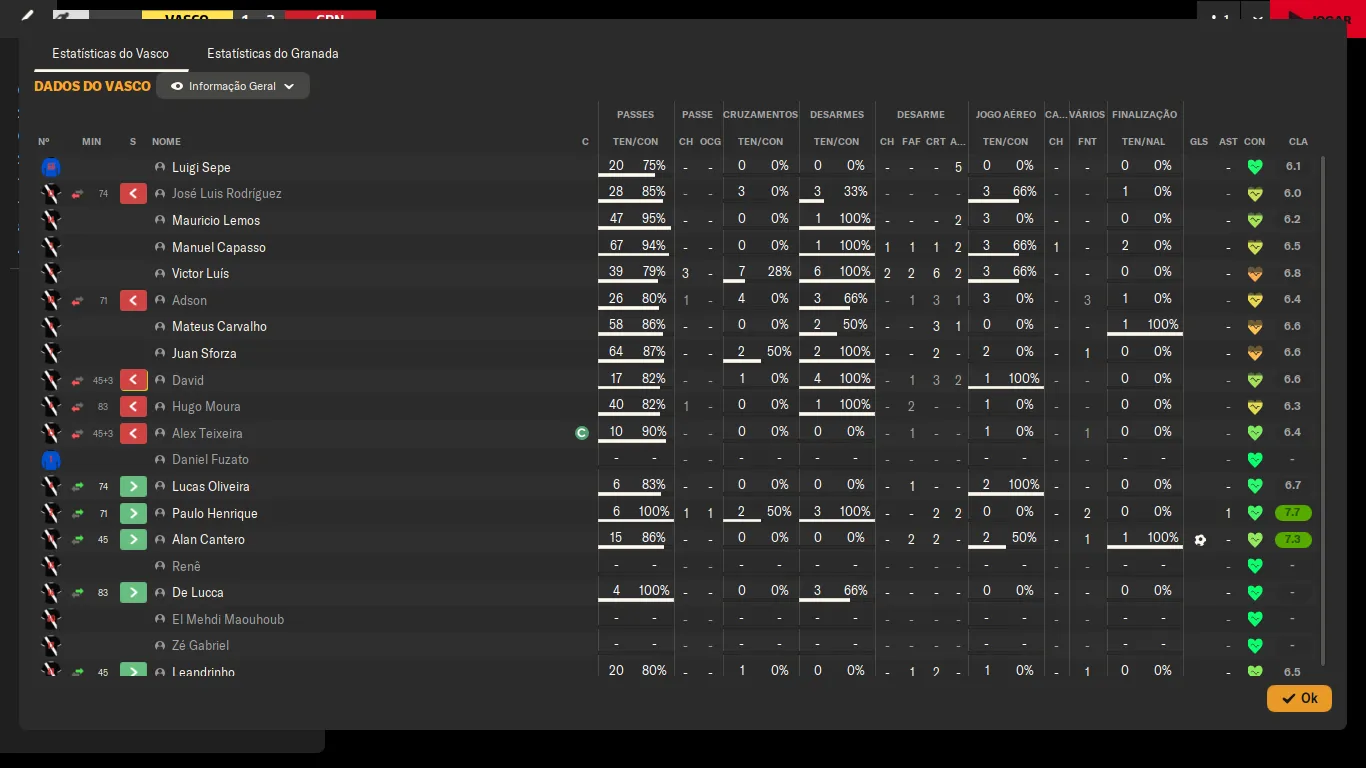
Task: Sort by the GLS column header
Action: point(1199,142)
